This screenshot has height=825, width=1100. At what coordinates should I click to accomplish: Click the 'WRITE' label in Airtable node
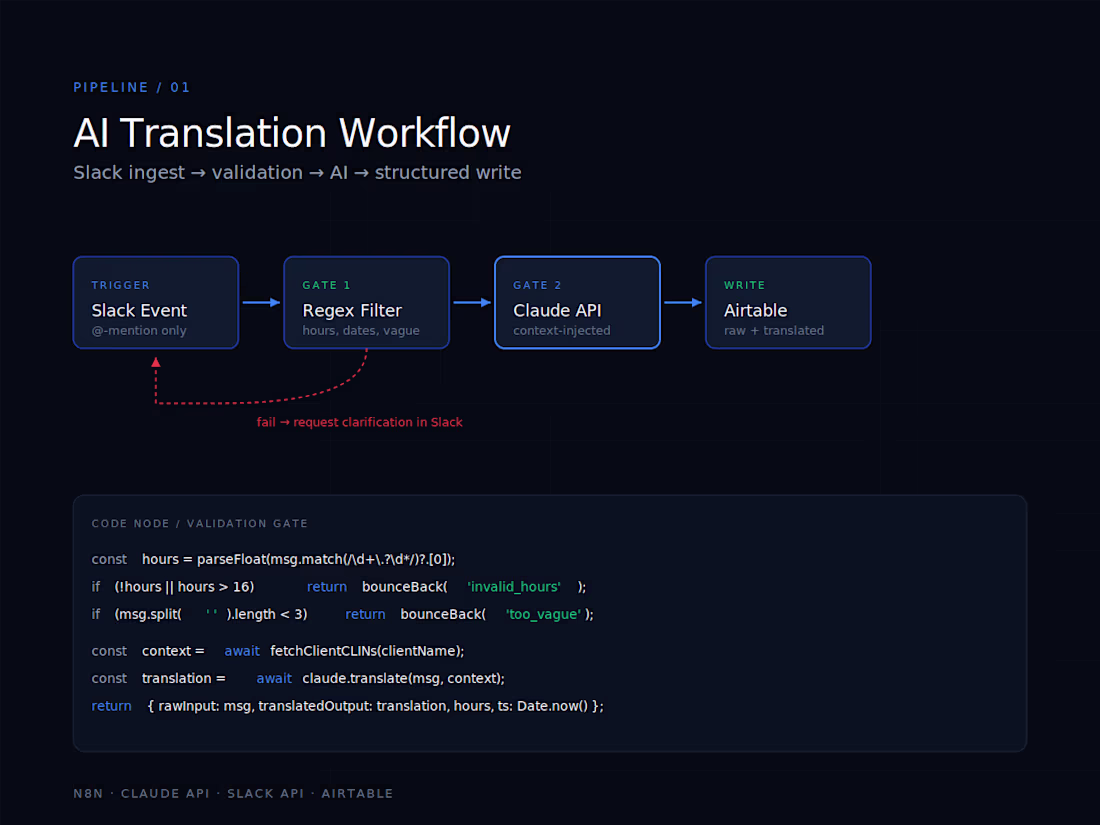(744, 286)
